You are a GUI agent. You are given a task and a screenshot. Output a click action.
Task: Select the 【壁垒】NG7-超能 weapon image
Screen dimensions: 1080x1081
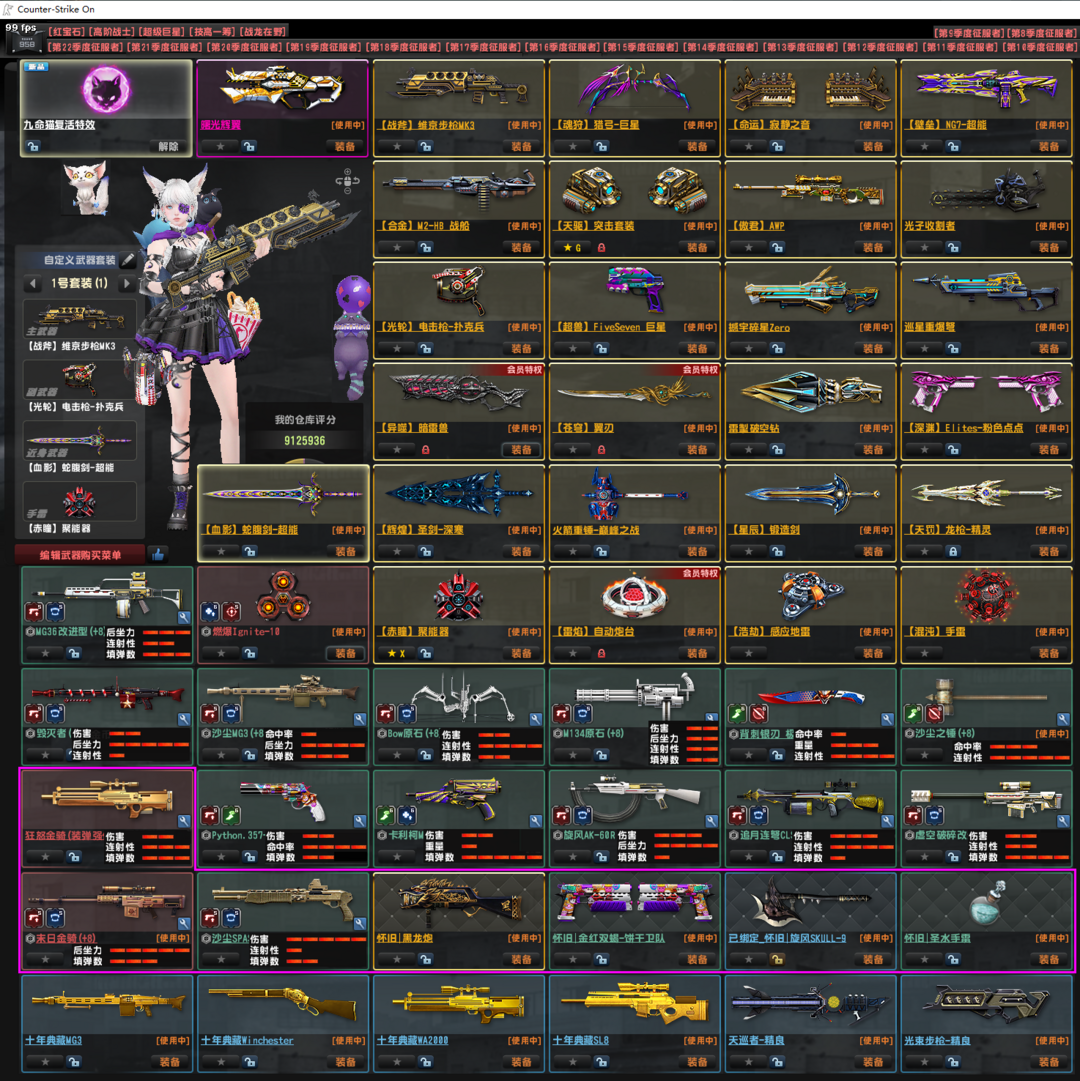click(x=987, y=89)
